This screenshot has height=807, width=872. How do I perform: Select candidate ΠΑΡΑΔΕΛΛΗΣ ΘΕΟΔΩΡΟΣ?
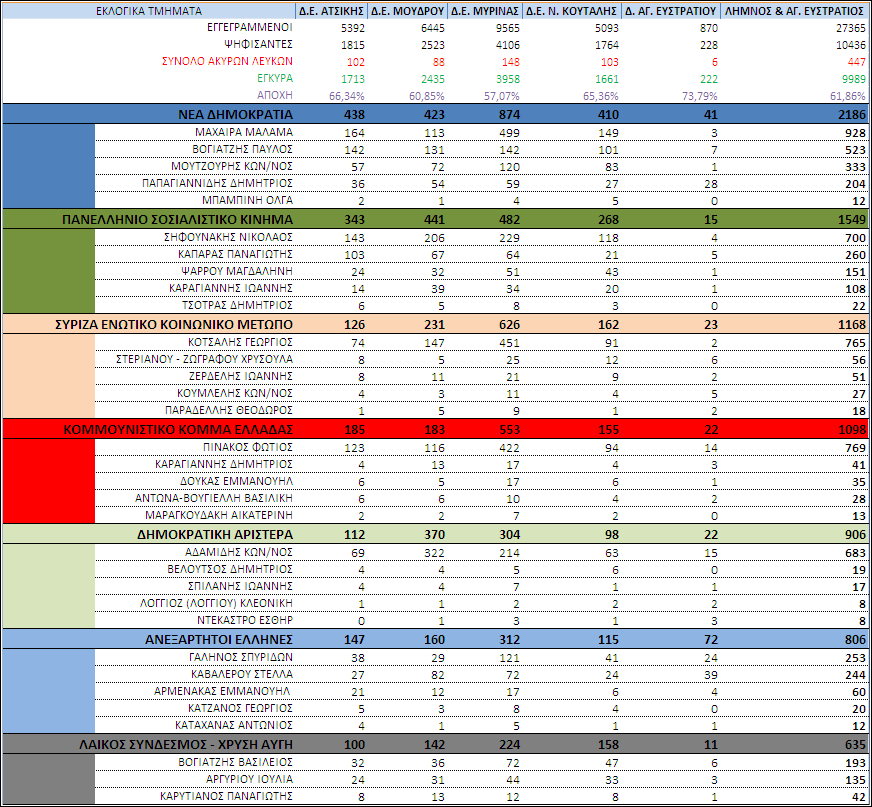pyautogui.click(x=229, y=410)
